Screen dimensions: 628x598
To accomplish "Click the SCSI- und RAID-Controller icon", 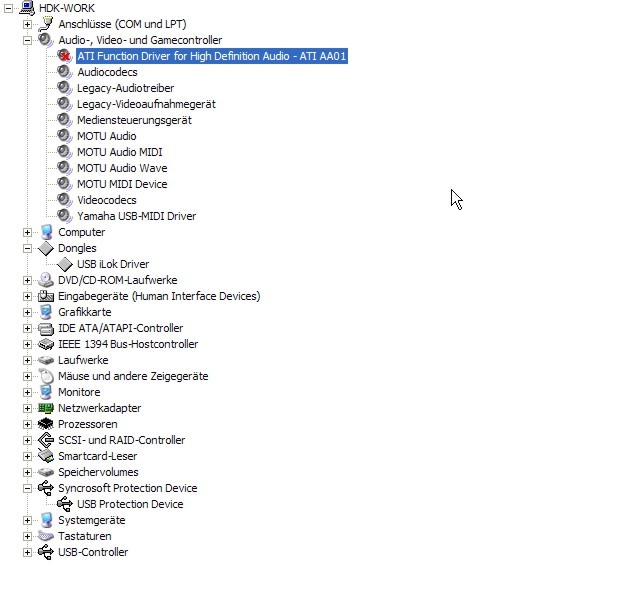I will click(x=46, y=440).
